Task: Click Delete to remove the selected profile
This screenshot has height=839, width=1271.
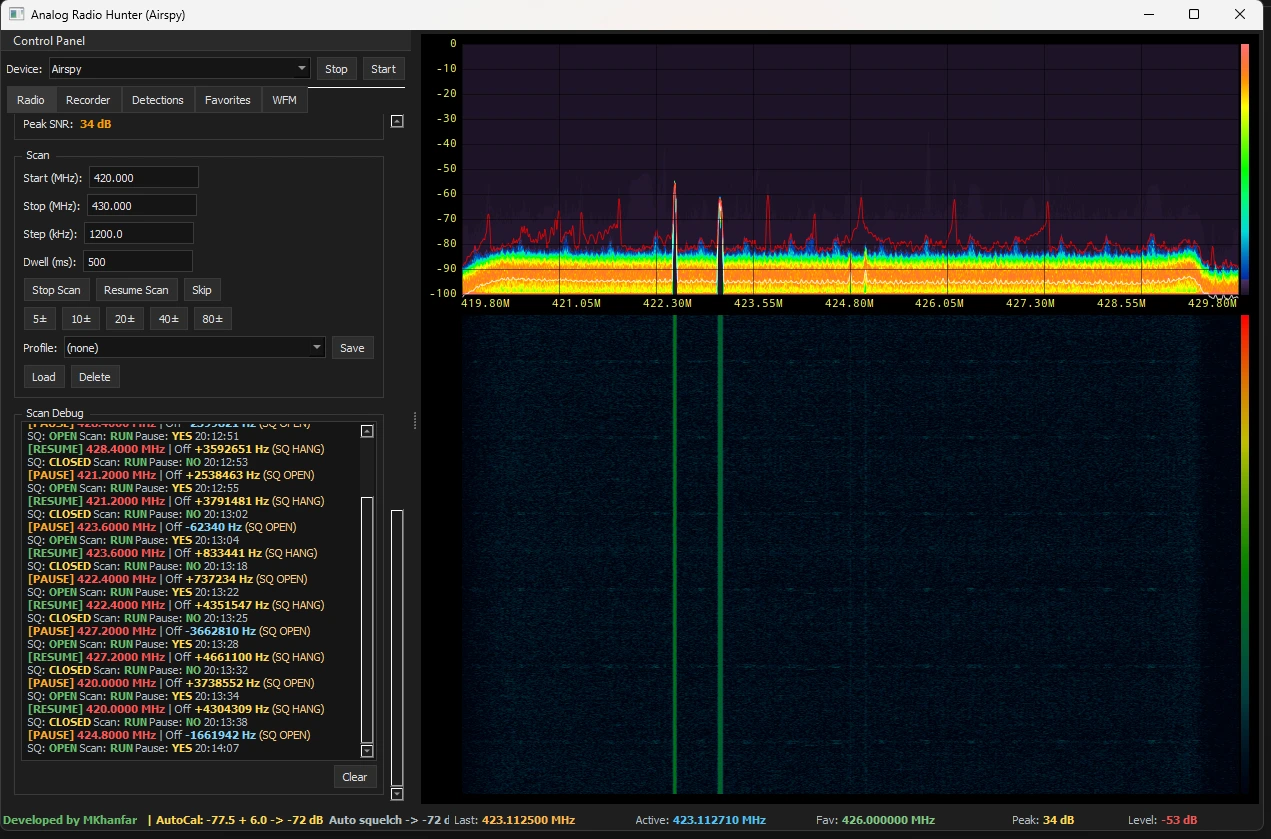Action: pyautogui.click(x=95, y=377)
